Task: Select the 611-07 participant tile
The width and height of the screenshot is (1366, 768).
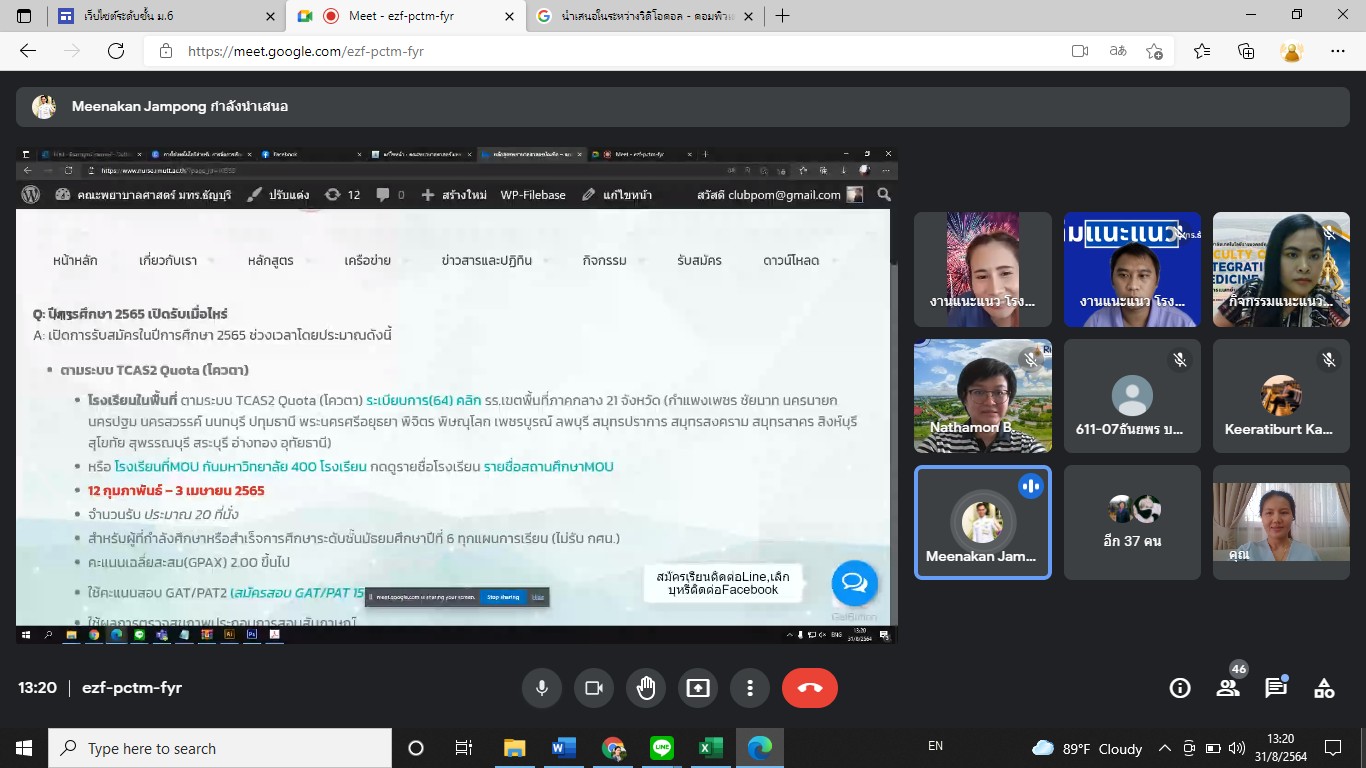Action: pos(1132,396)
